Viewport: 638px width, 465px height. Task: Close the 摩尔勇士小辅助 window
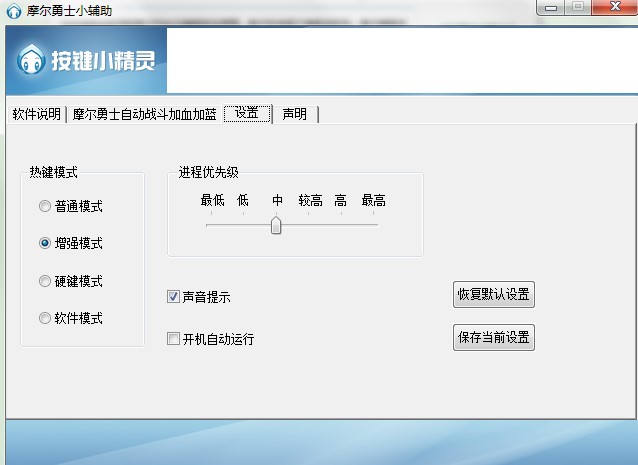615,7
